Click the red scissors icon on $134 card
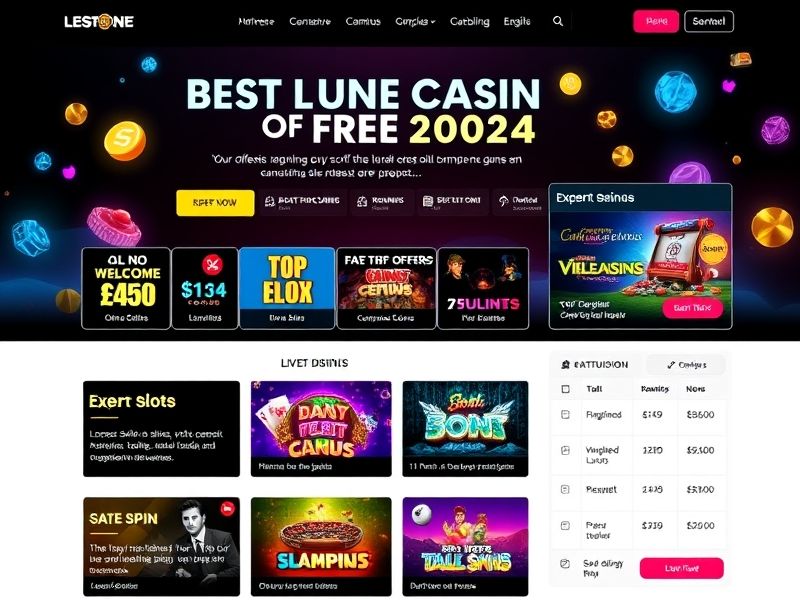 (x=212, y=265)
